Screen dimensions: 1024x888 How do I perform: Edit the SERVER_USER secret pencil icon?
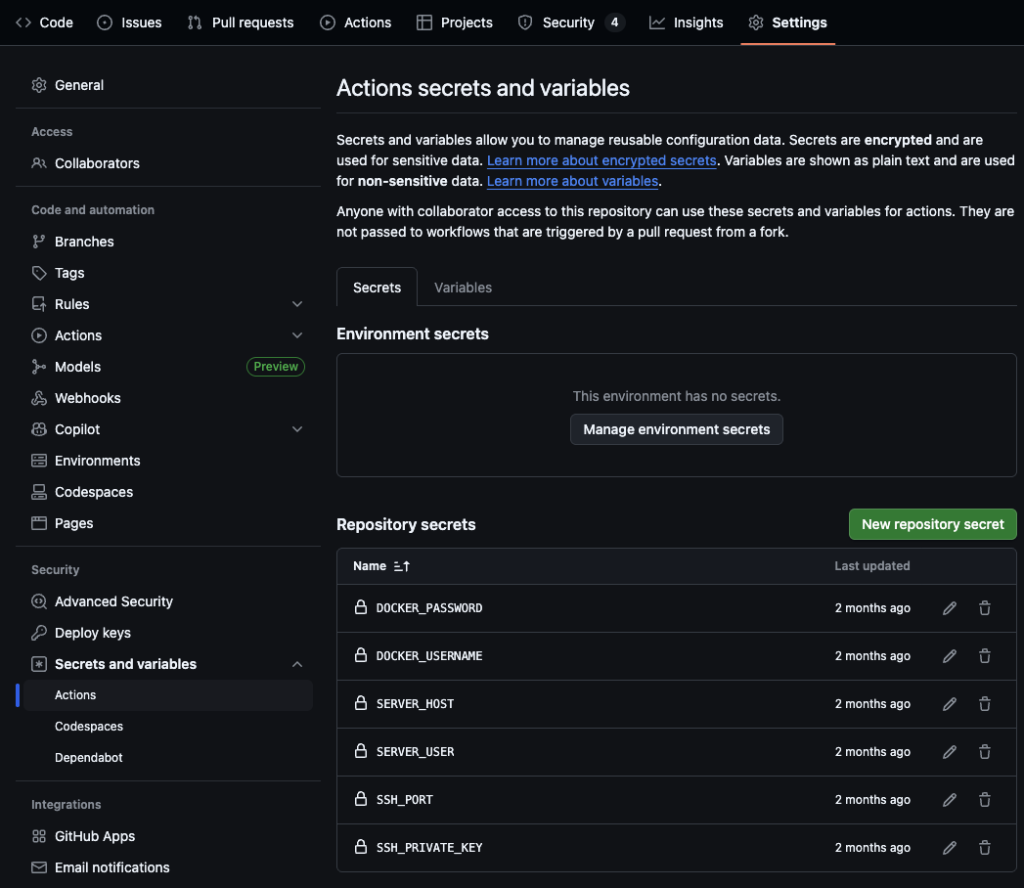pos(950,752)
